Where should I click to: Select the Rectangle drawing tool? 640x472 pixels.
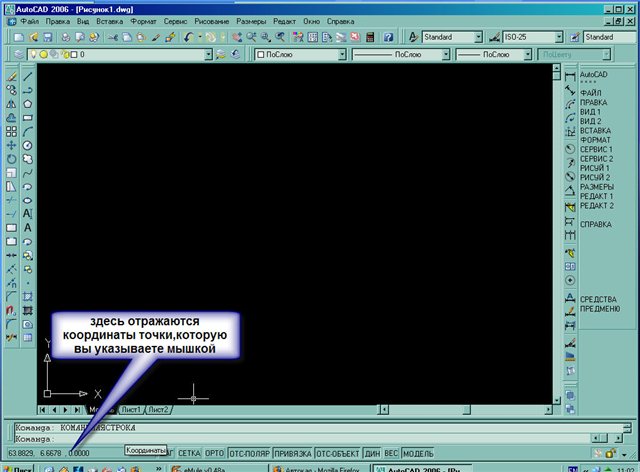pos(28,117)
